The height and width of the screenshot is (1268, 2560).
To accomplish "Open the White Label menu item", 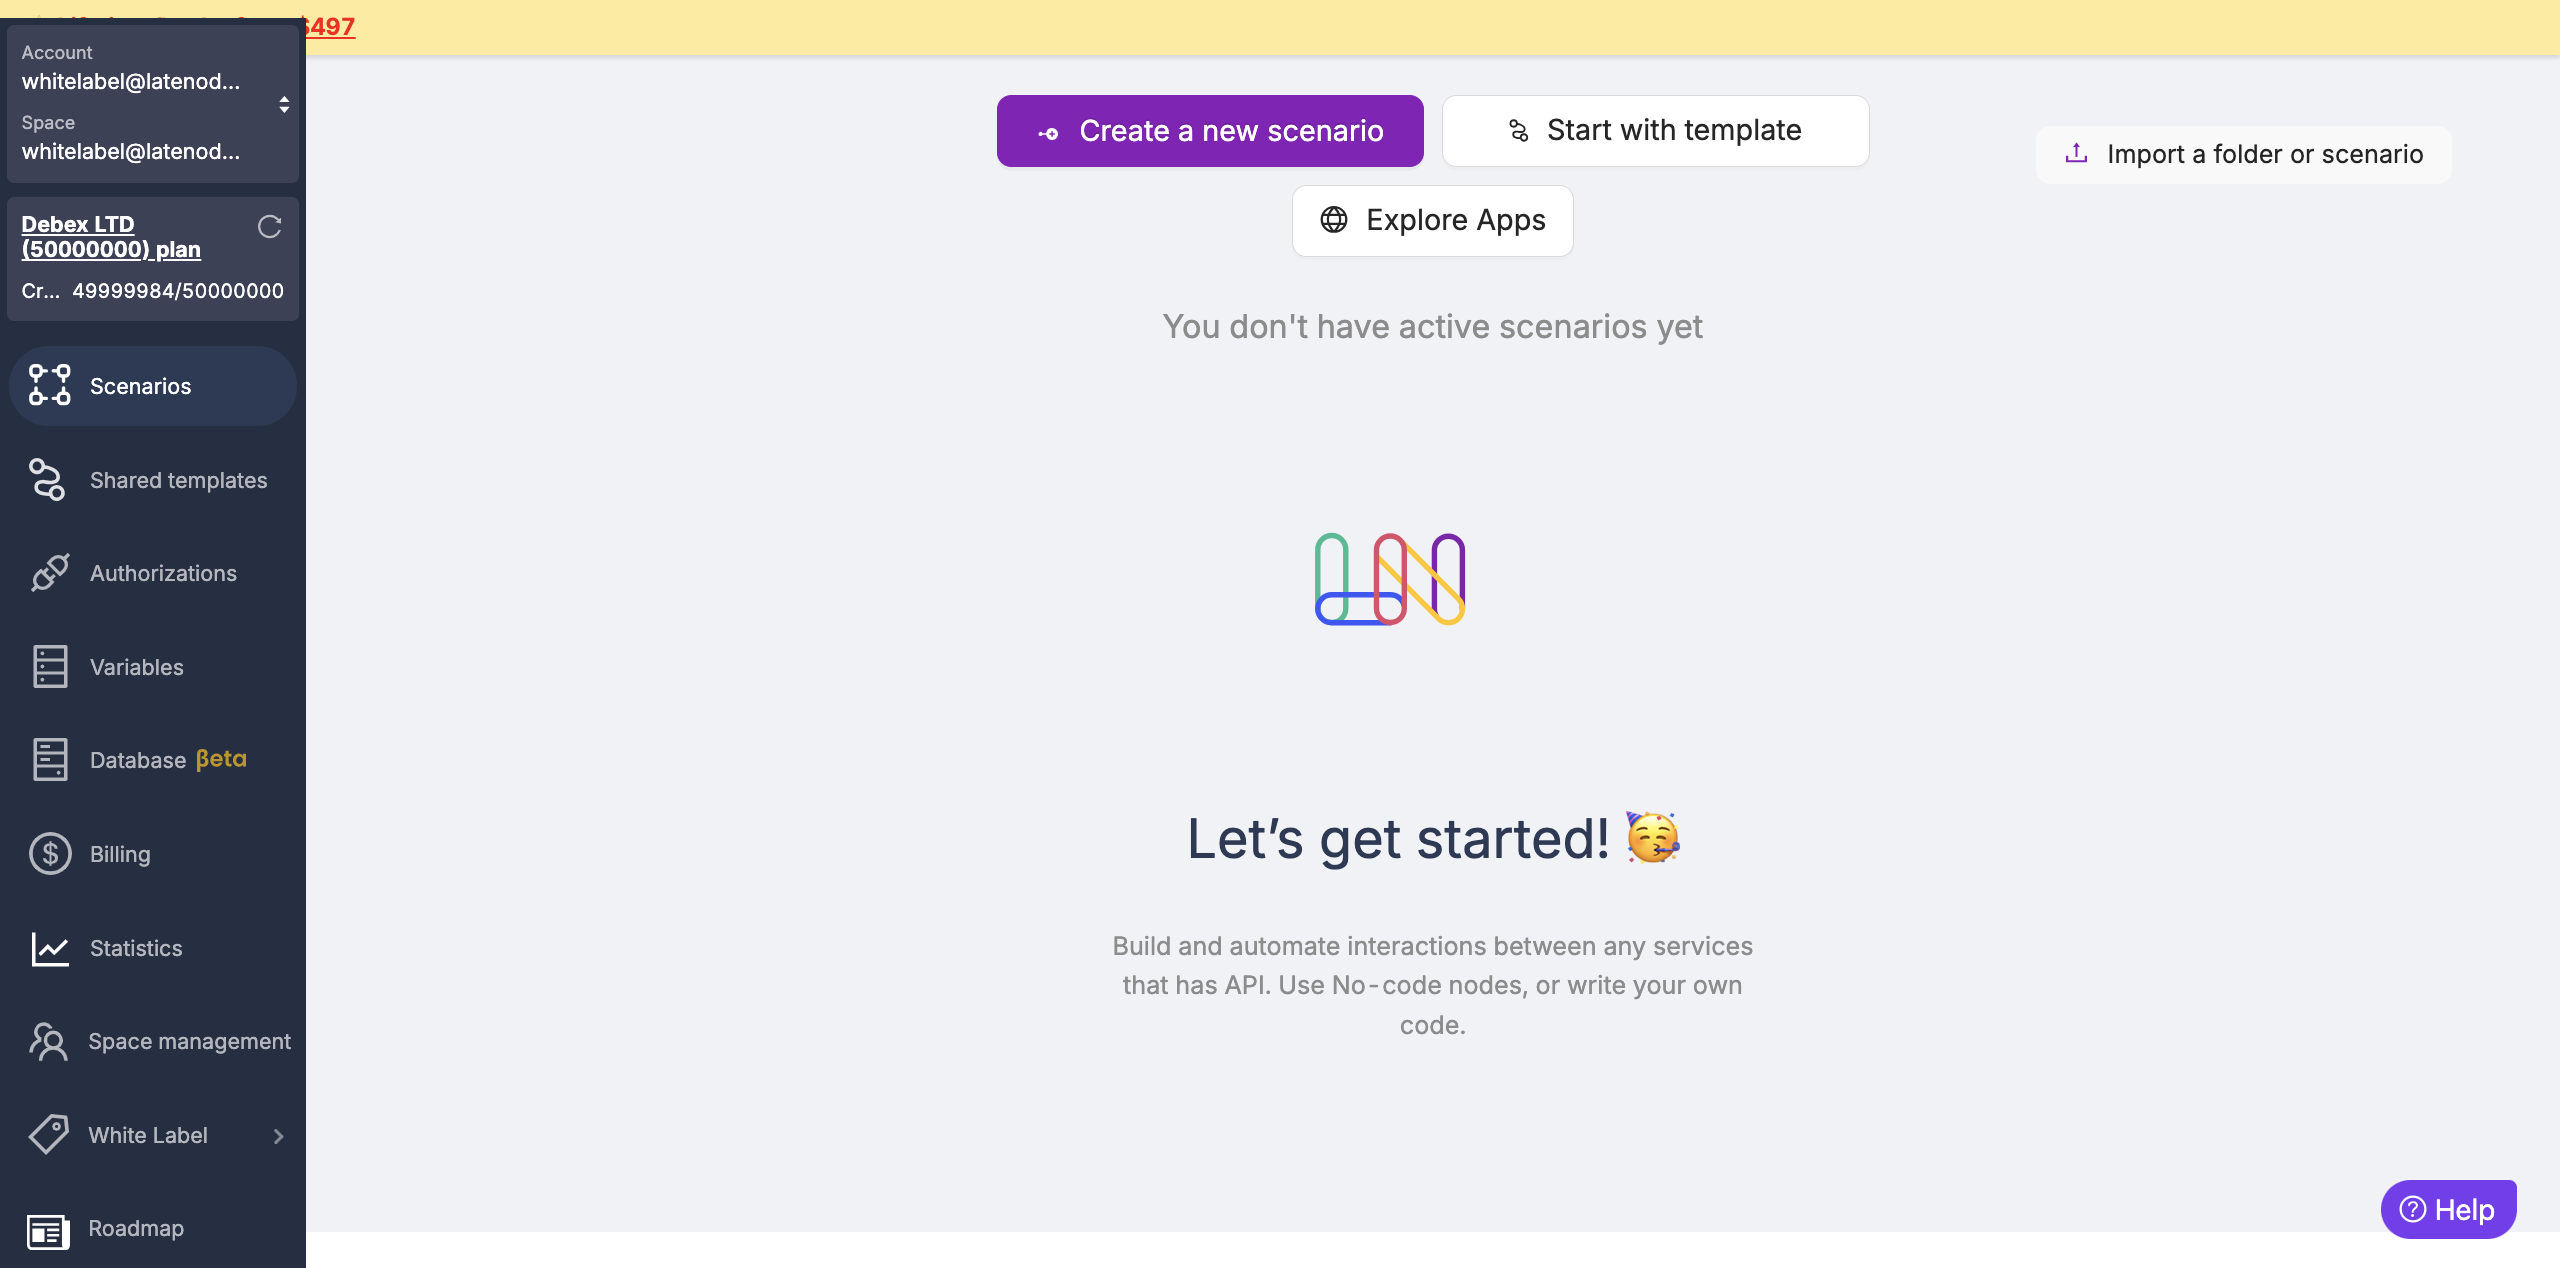I will tap(148, 1135).
